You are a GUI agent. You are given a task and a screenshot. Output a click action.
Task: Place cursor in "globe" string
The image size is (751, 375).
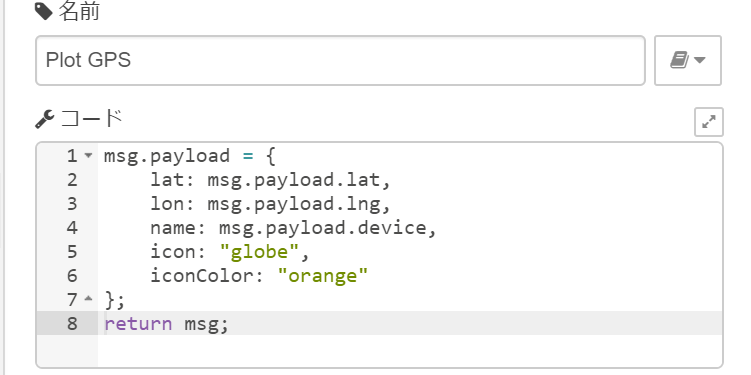[260, 252]
